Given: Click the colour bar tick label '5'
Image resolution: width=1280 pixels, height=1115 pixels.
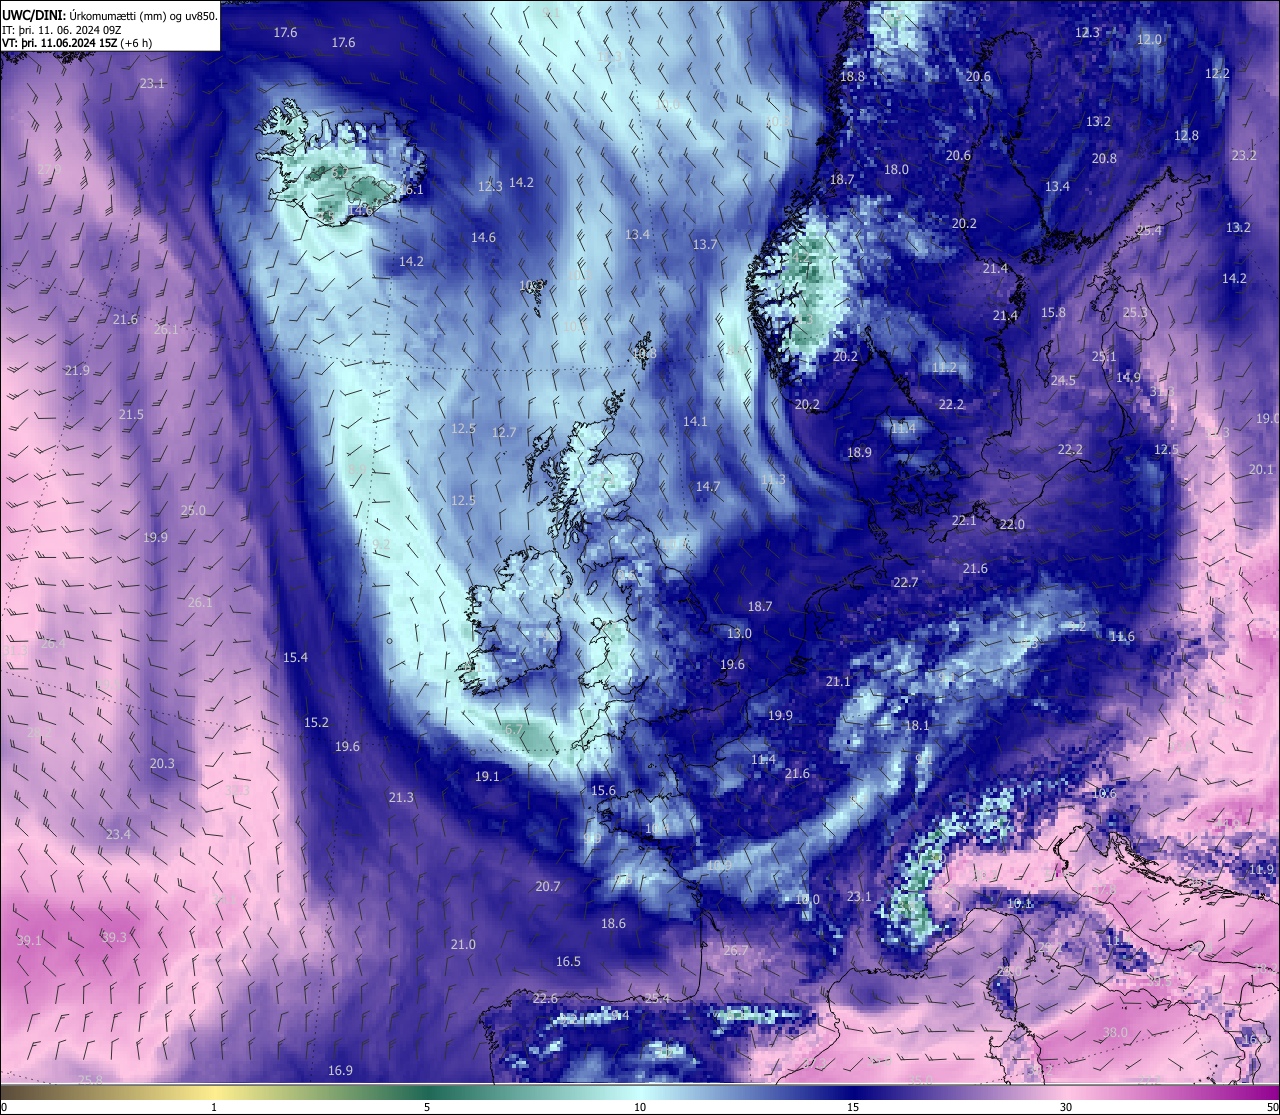Looking at the screenshot, I should click(427, 1107).
